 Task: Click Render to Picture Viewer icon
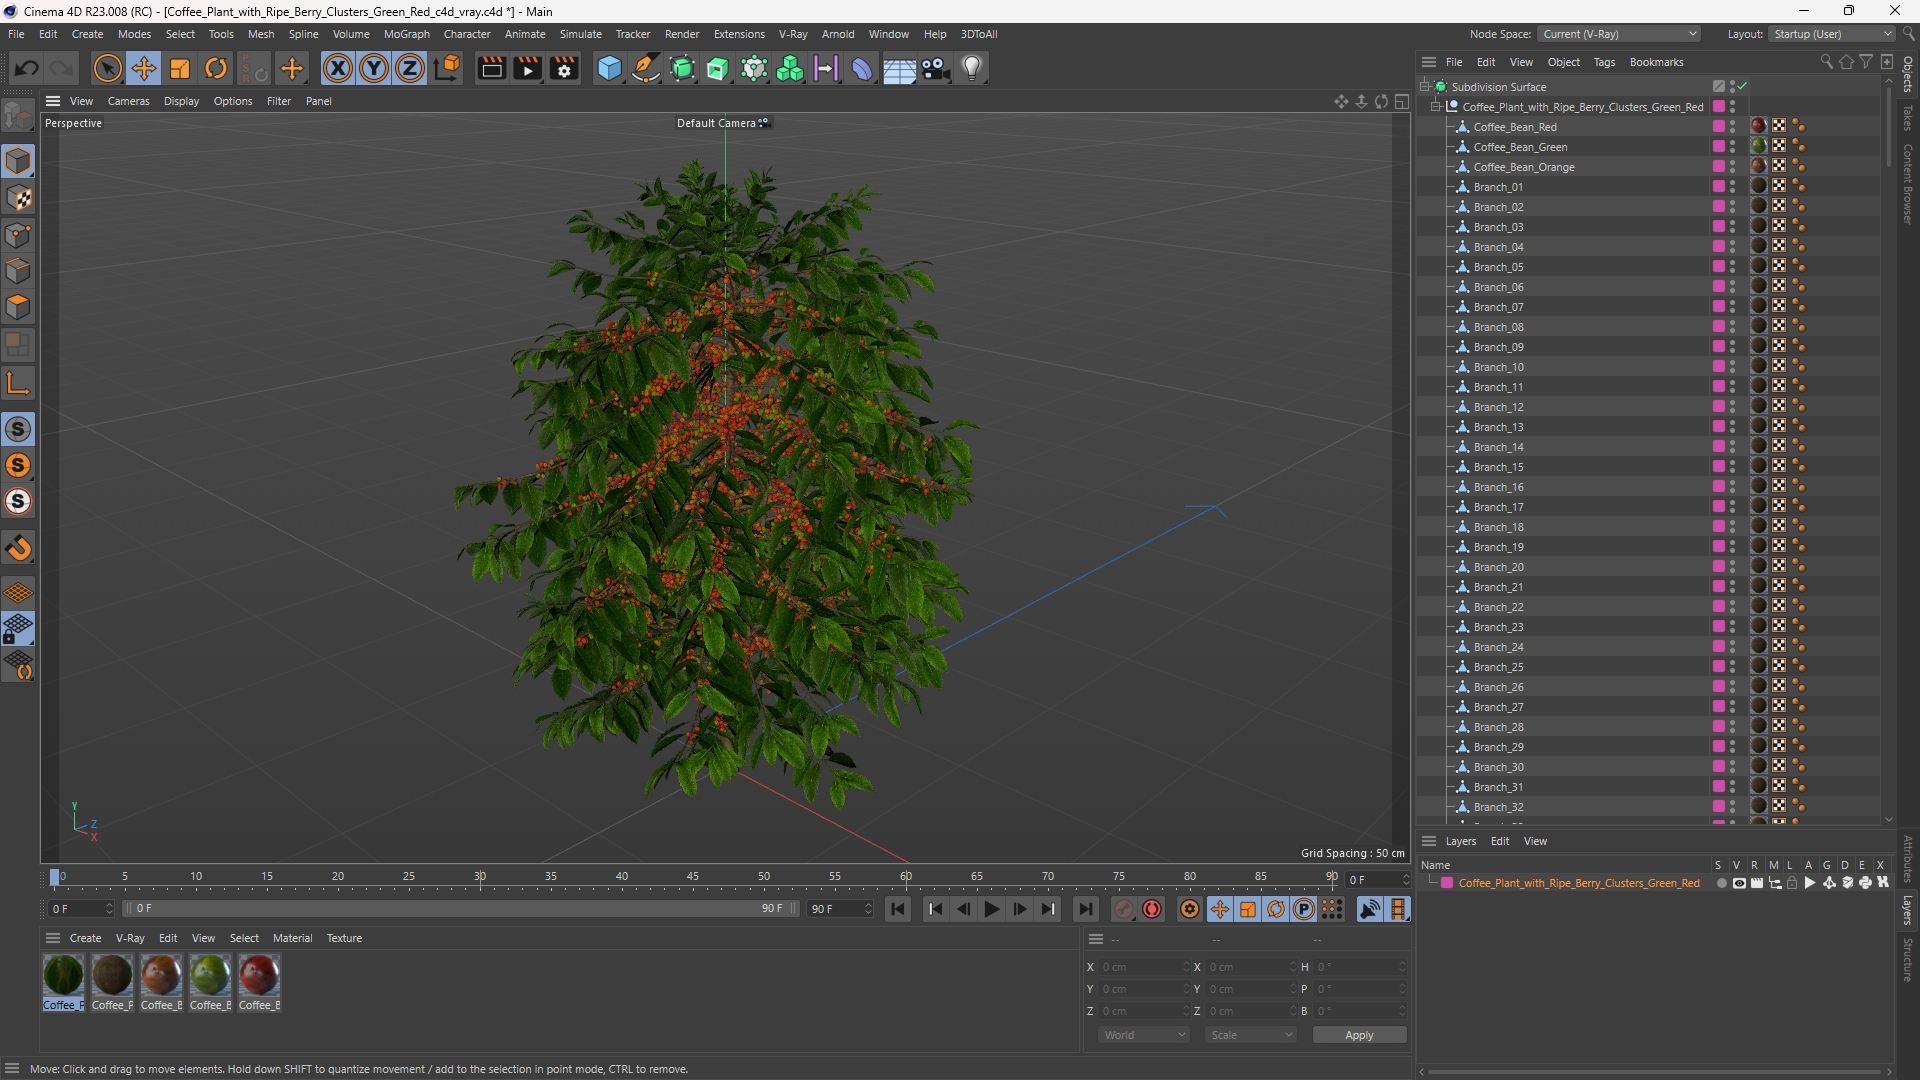(x=527, y=68)
